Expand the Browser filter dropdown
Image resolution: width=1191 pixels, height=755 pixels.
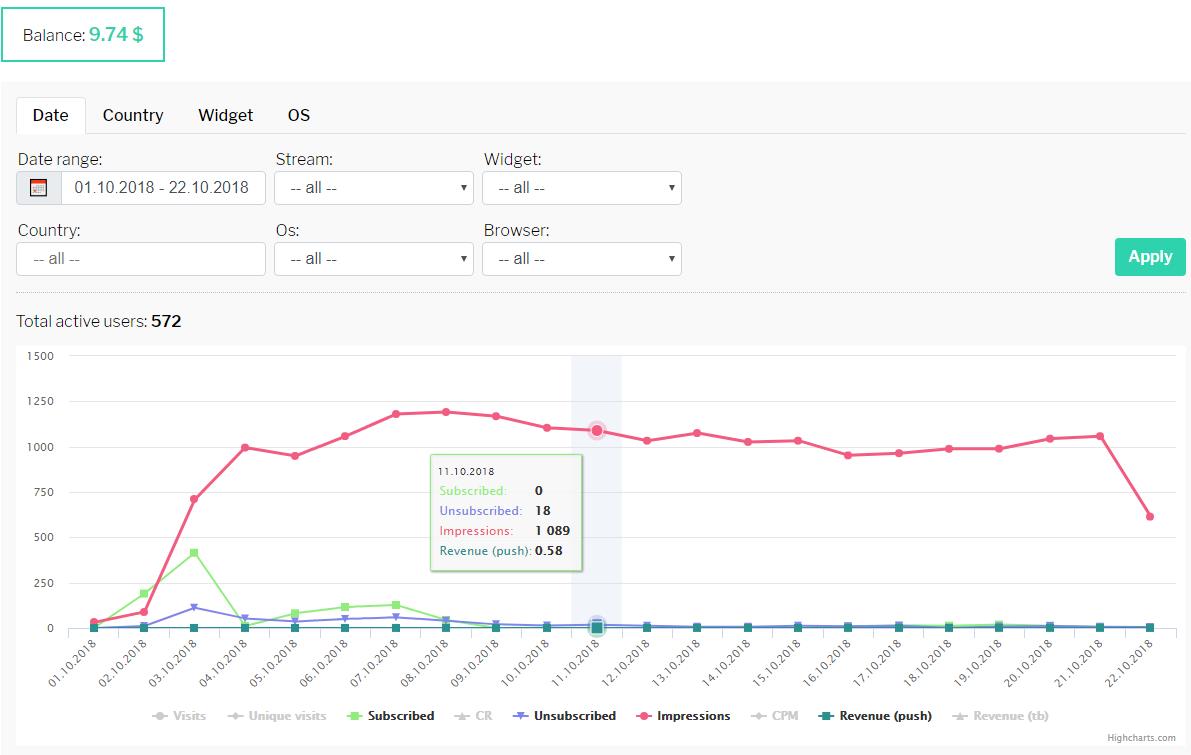click(x=581, y=259)
